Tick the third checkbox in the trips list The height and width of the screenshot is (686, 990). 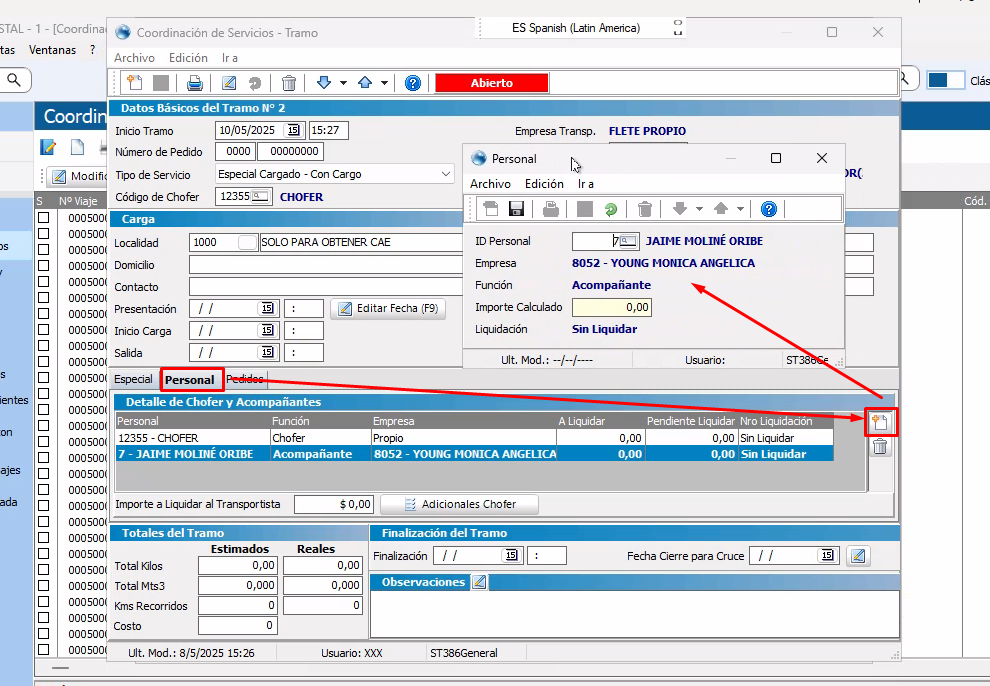pyautogui.click(x=44, y=249)
